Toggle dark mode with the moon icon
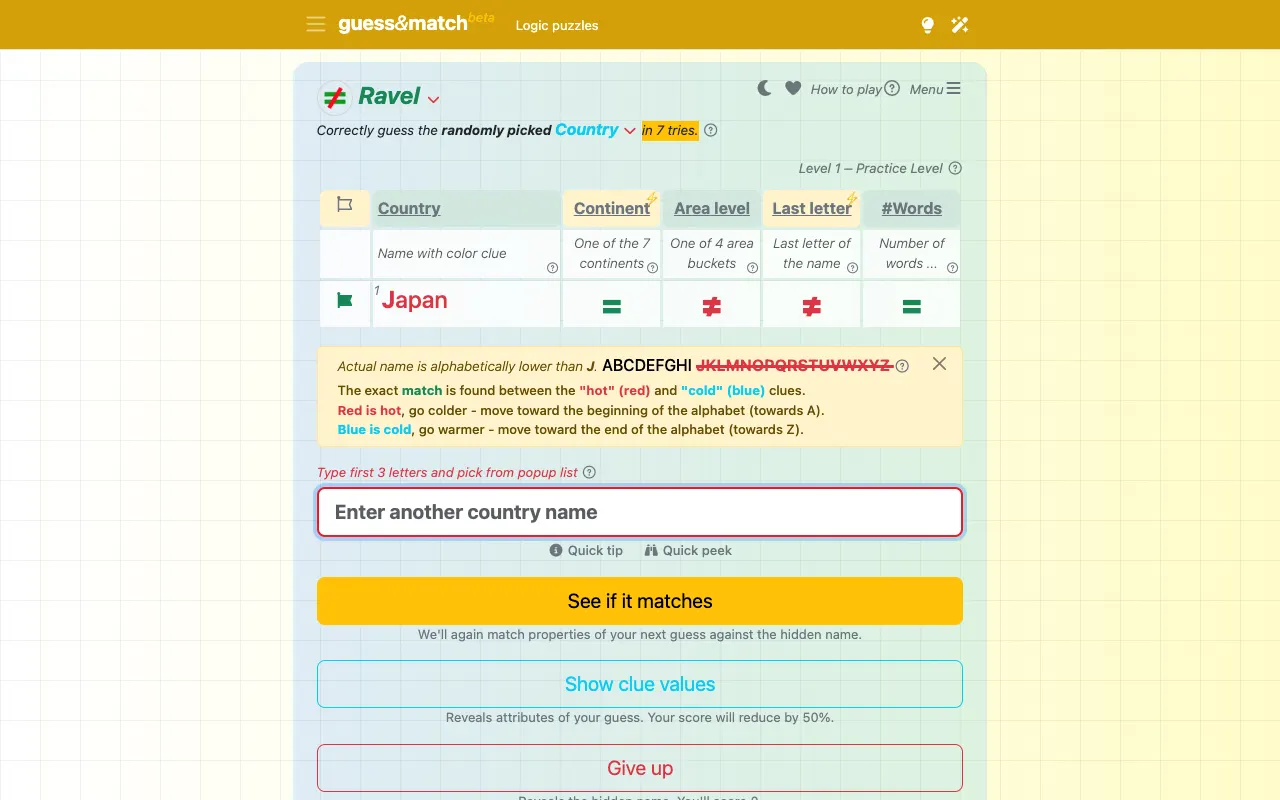 click(x=764, y=88)
